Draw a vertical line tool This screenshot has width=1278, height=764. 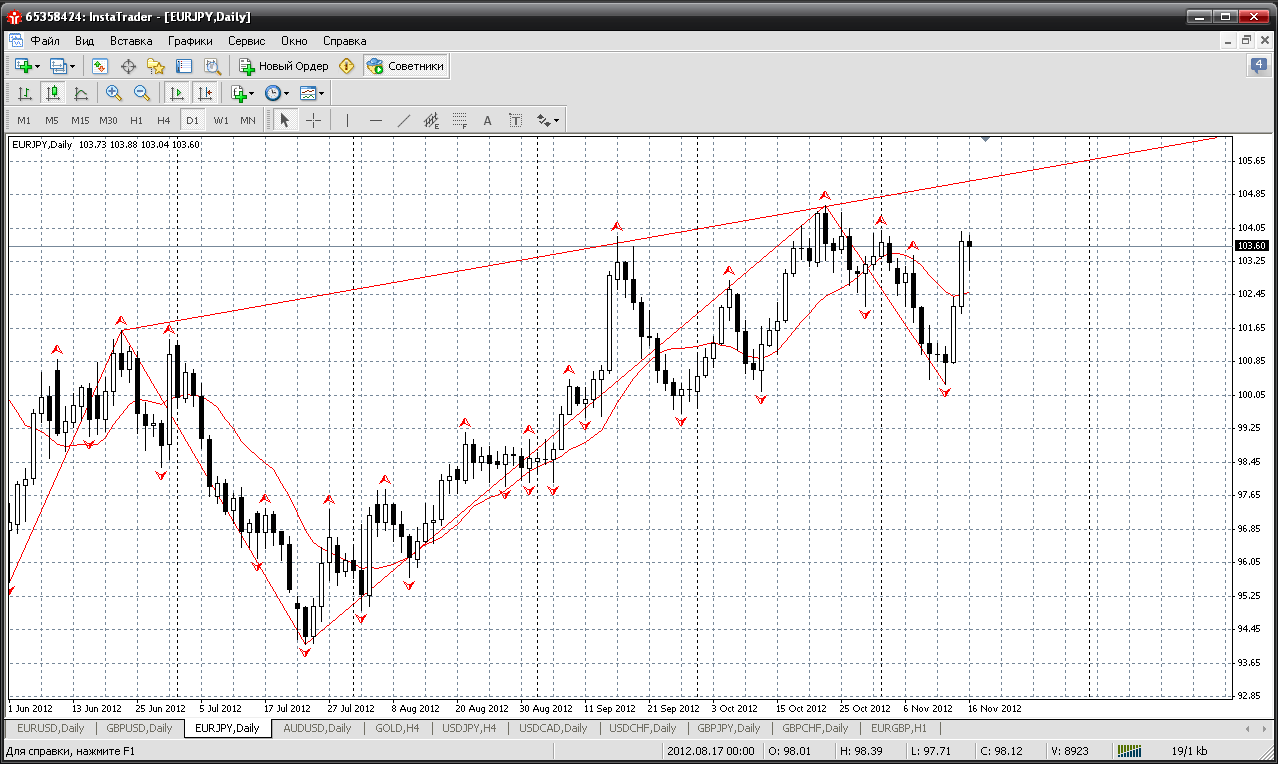tap(347, 120)
